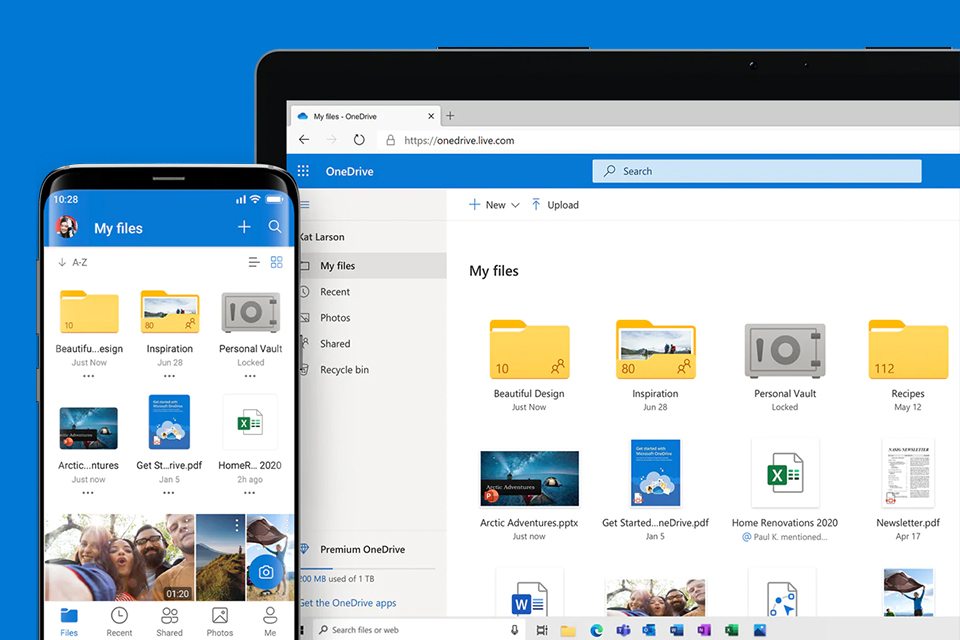This screenshot has width=960, height=640.
Task: Switch phone to list view
Action: tap(254, 262)
